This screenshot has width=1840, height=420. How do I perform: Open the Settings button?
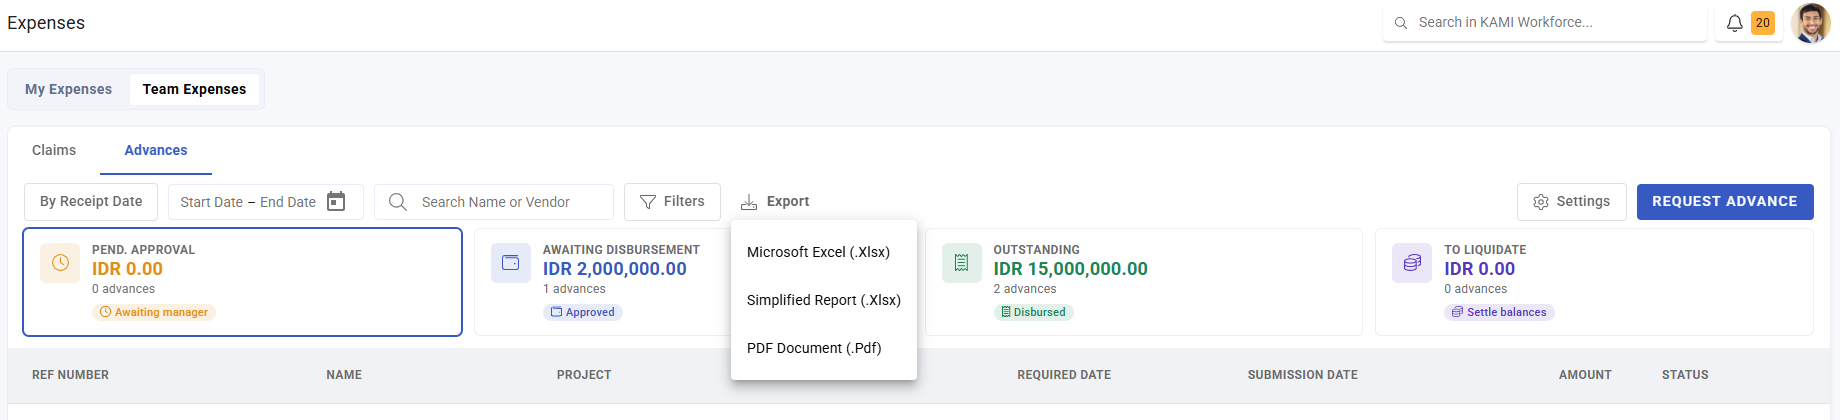click(1572, 202)
